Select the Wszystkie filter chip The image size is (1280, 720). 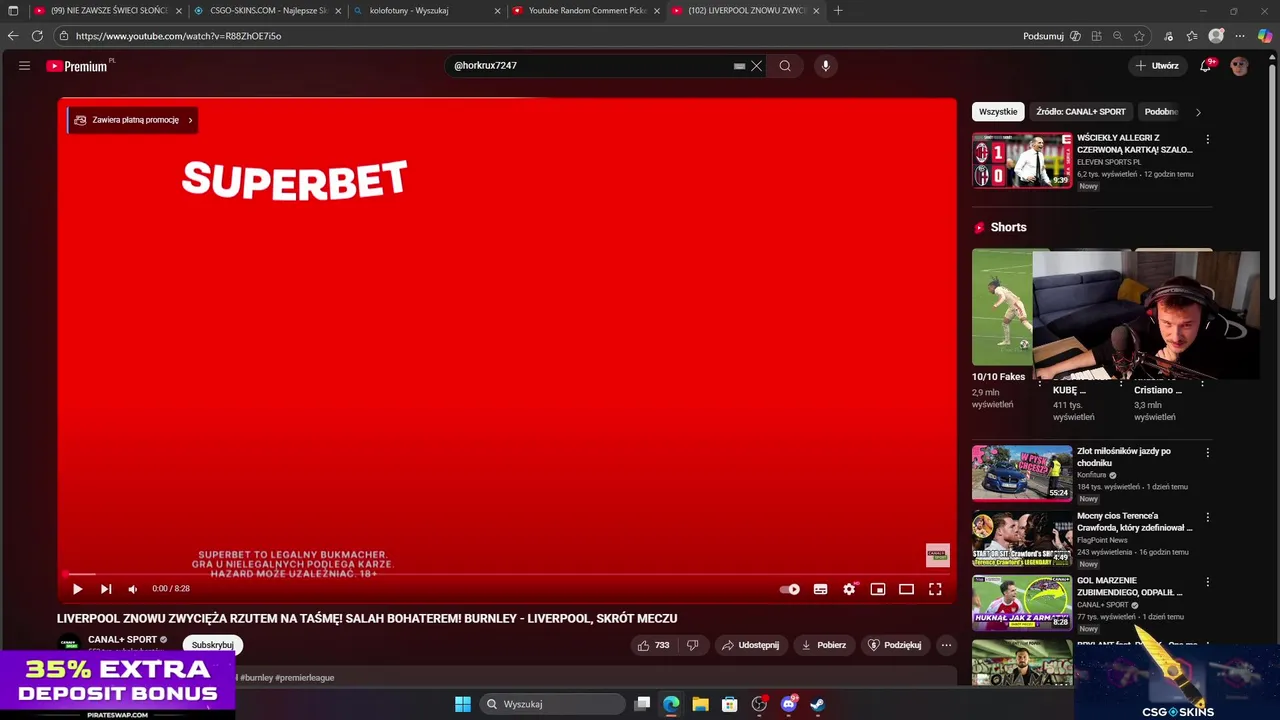998,112
